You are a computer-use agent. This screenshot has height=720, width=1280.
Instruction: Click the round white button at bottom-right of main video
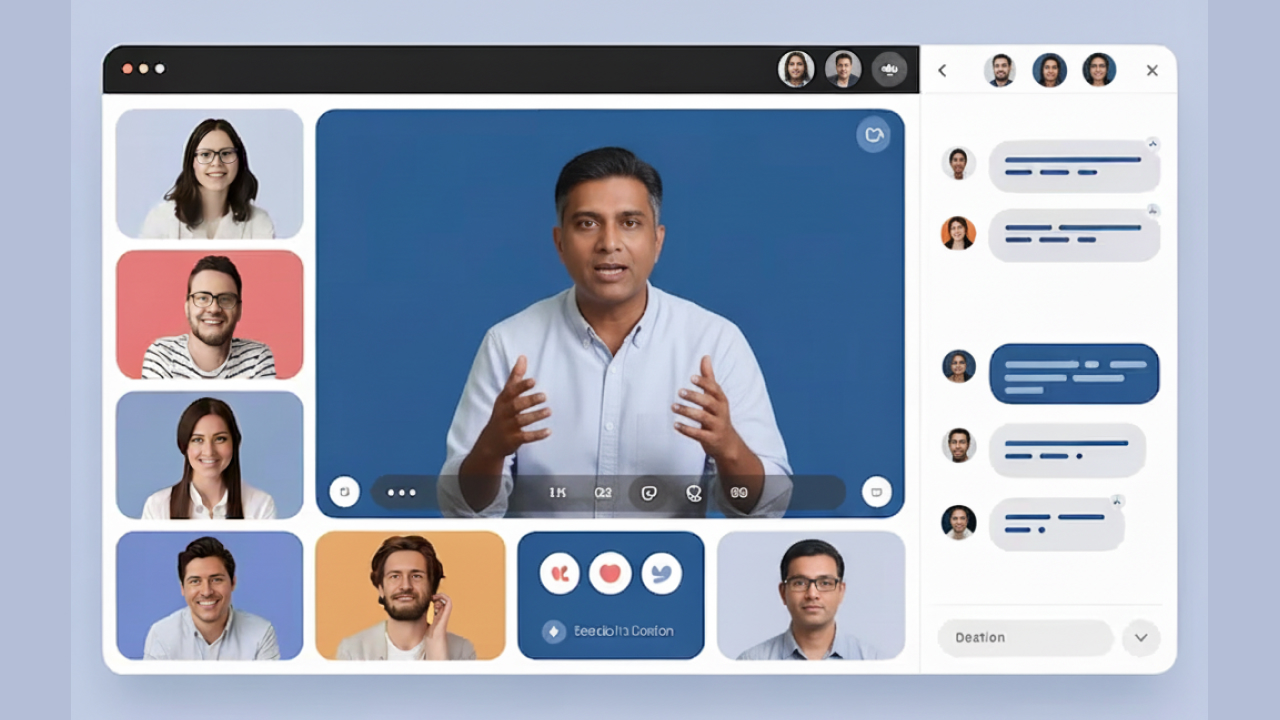coord(876,492)
